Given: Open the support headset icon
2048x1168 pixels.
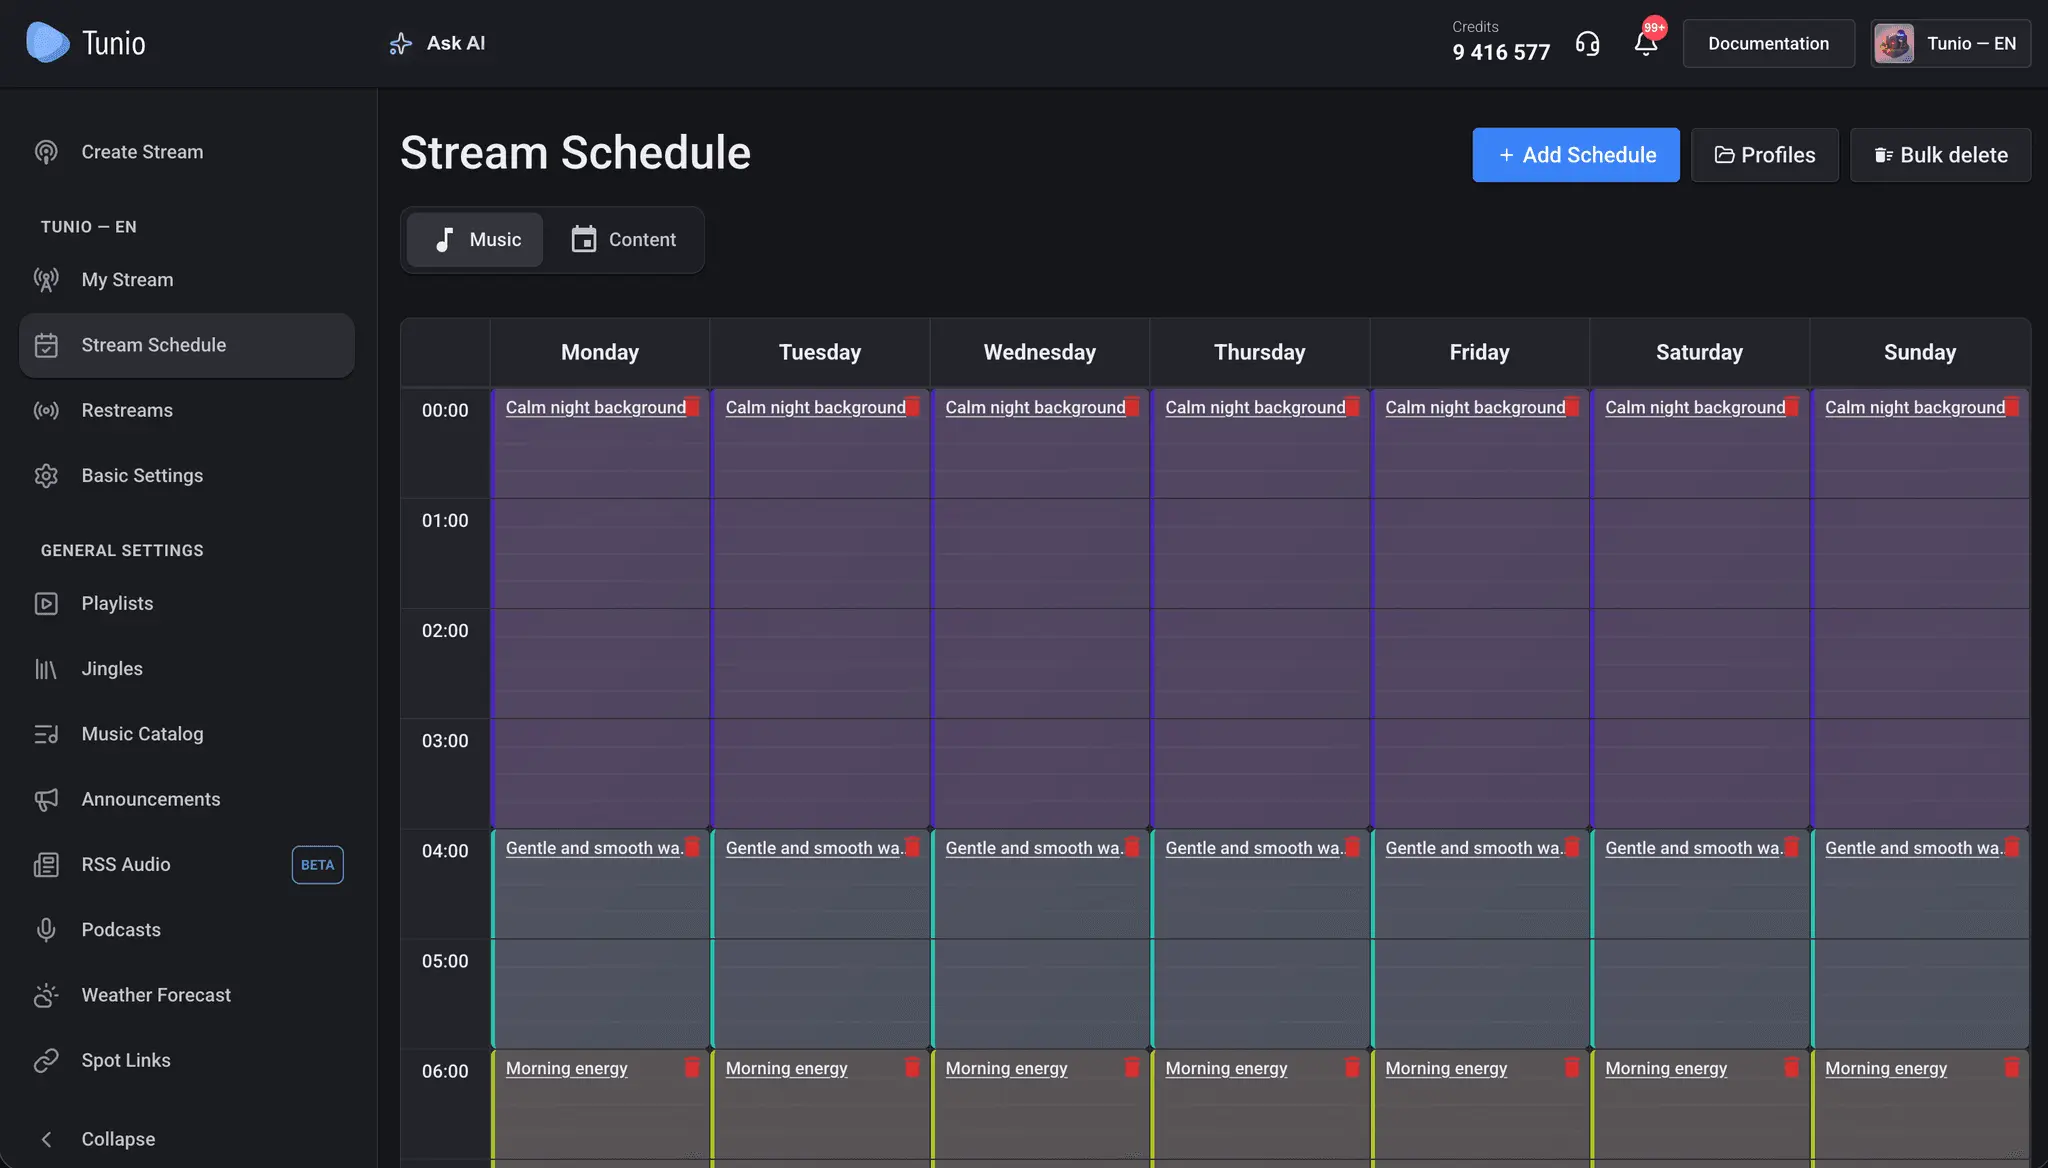Looking at the screenshot, I should point(1587,43).
